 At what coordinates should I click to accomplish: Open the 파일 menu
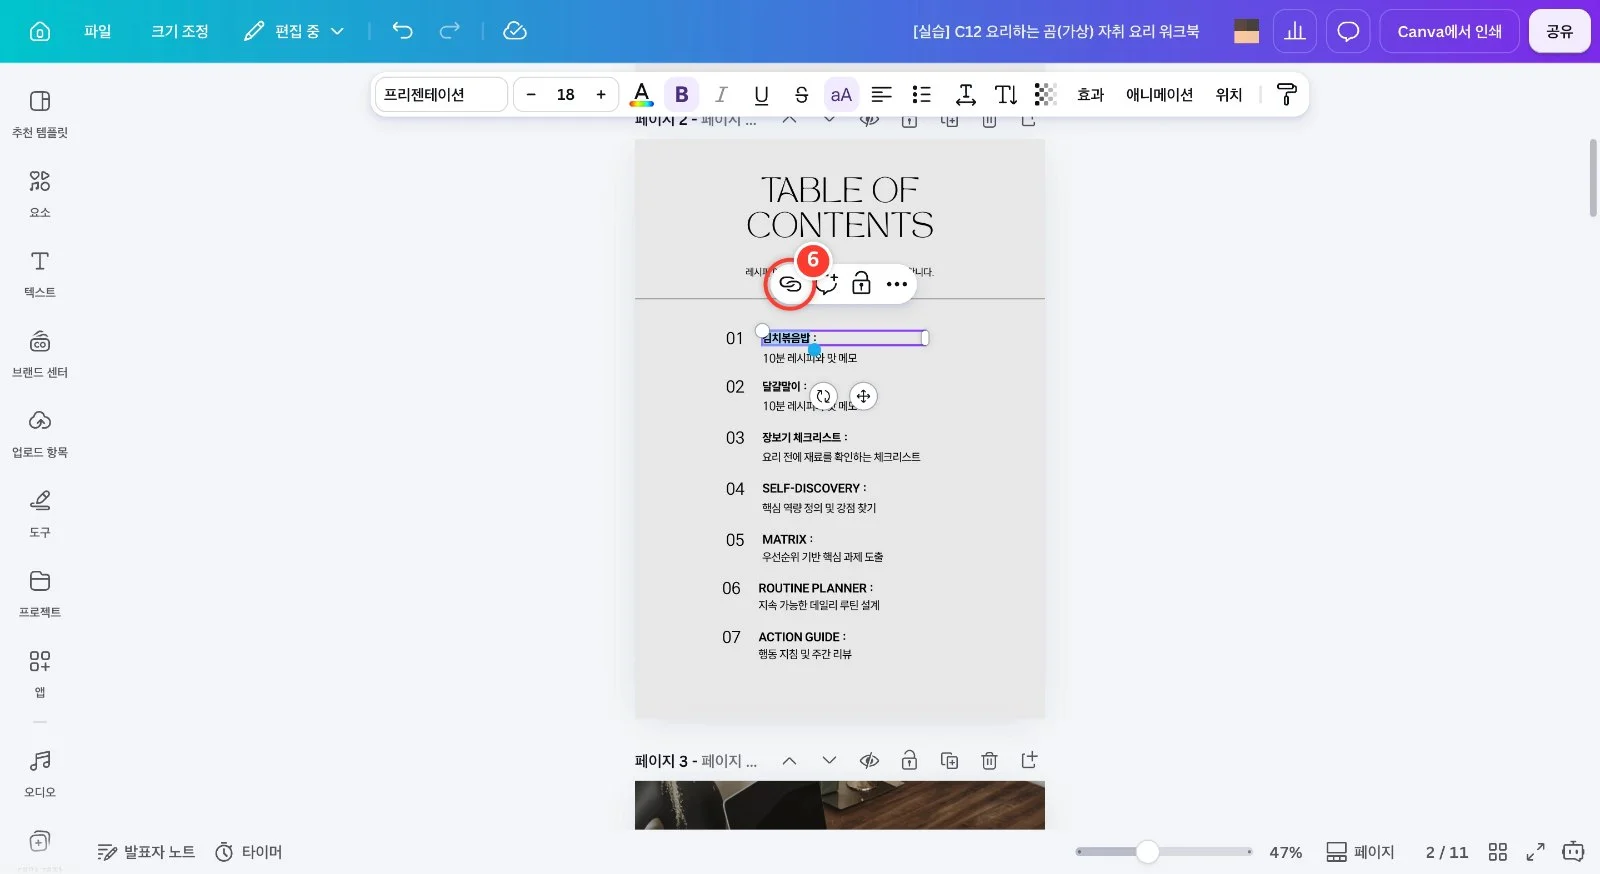tap(98, 31)
